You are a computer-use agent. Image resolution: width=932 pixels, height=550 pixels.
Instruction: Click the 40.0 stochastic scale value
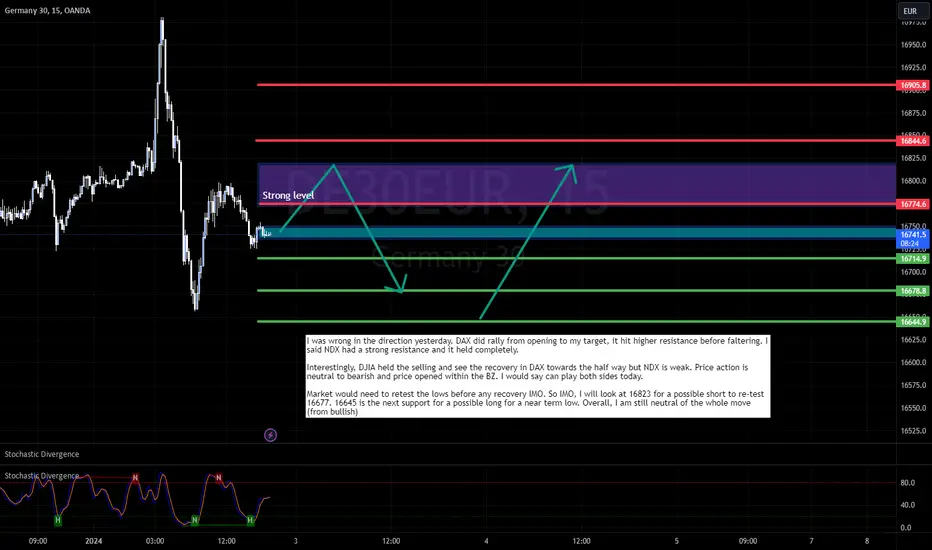point(907,505)
